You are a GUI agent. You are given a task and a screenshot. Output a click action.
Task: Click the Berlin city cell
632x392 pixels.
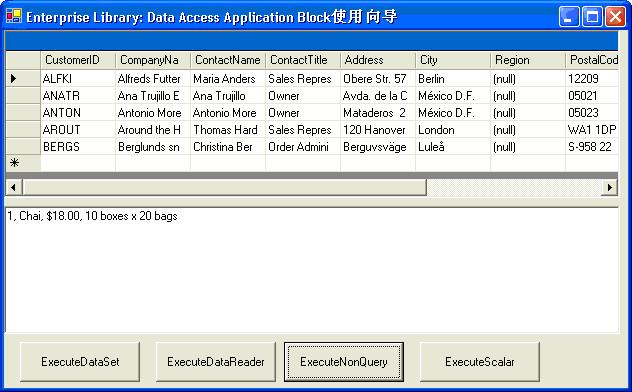tap(453, 79)
